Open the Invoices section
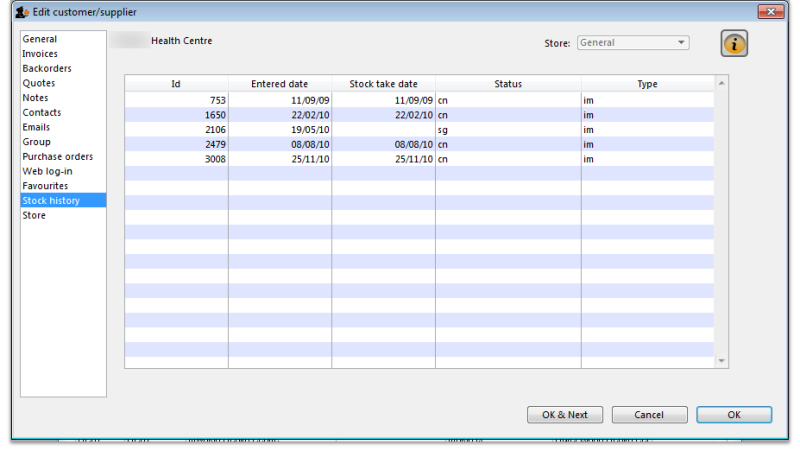800x451 pixels. point(40,54)
